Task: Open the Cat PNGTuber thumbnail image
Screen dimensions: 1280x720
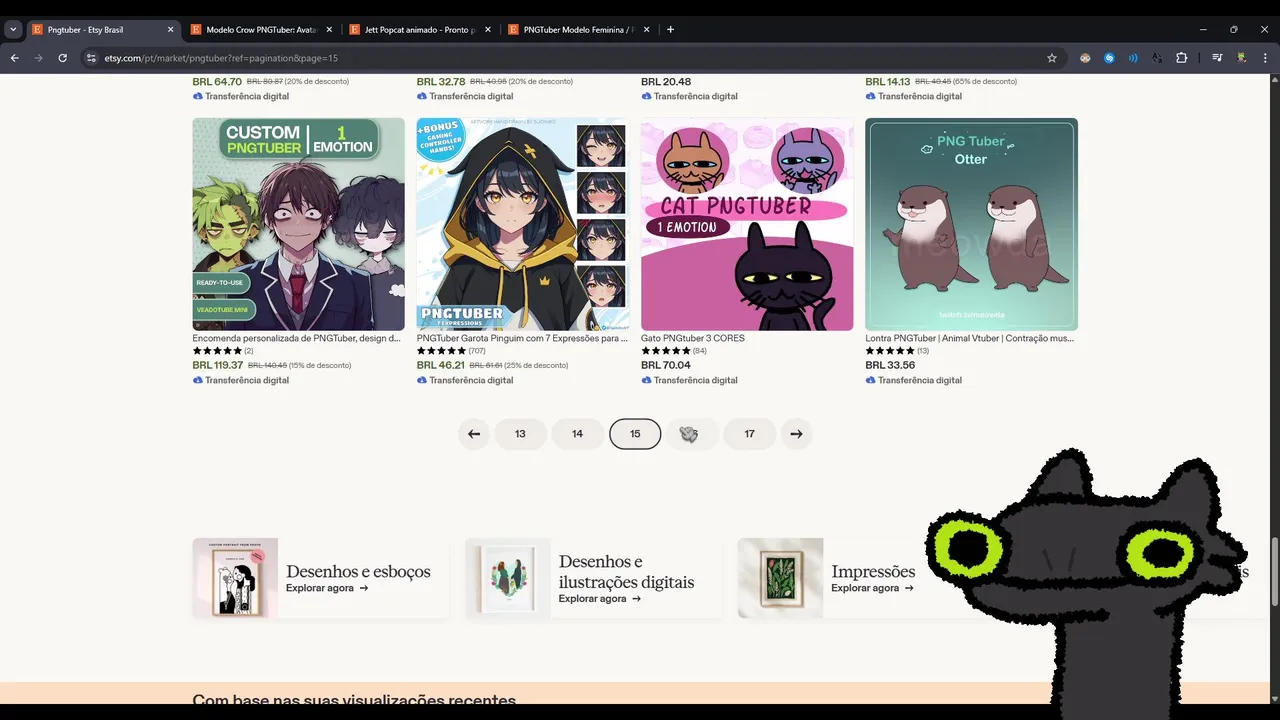Action: 747,224
